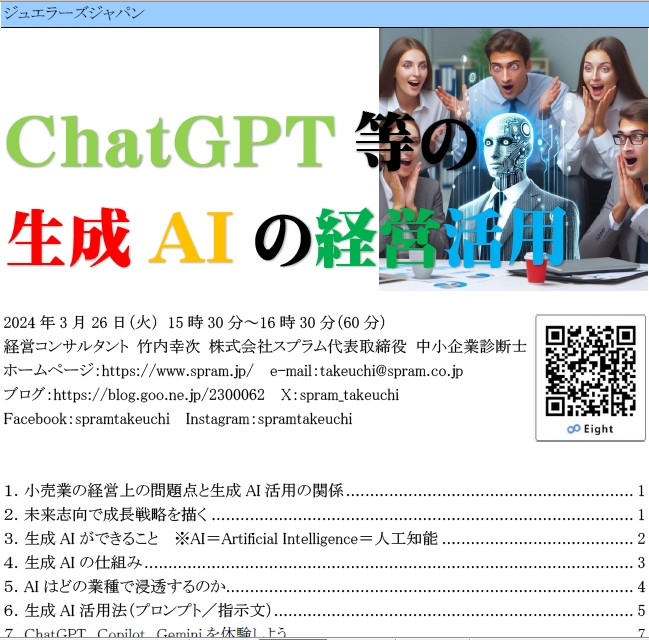Click the takeuchi@spram.co.jp email address

tap(391, 371)
